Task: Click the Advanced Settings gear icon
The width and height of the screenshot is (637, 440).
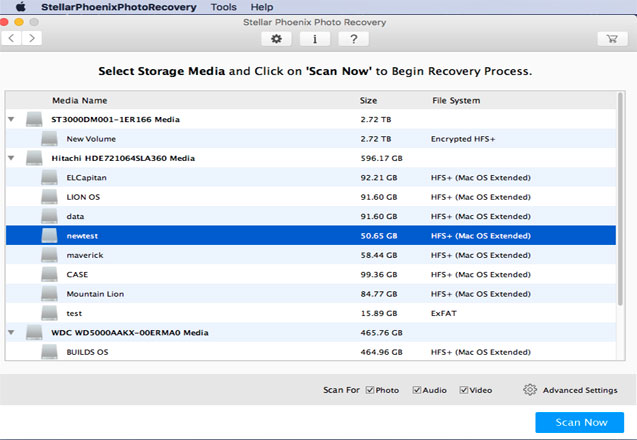Action: pos(530,390)
